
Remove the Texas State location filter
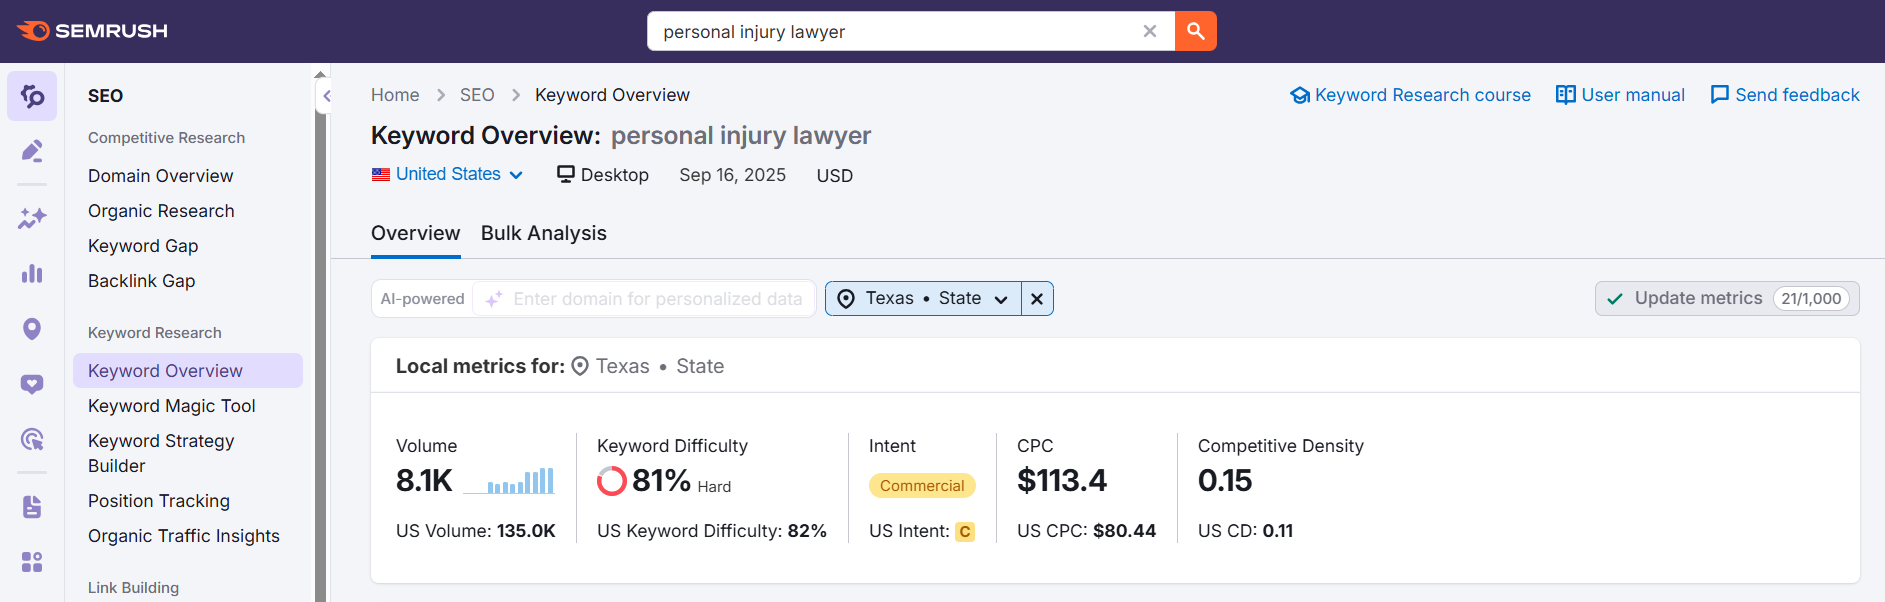[1037, 299]
